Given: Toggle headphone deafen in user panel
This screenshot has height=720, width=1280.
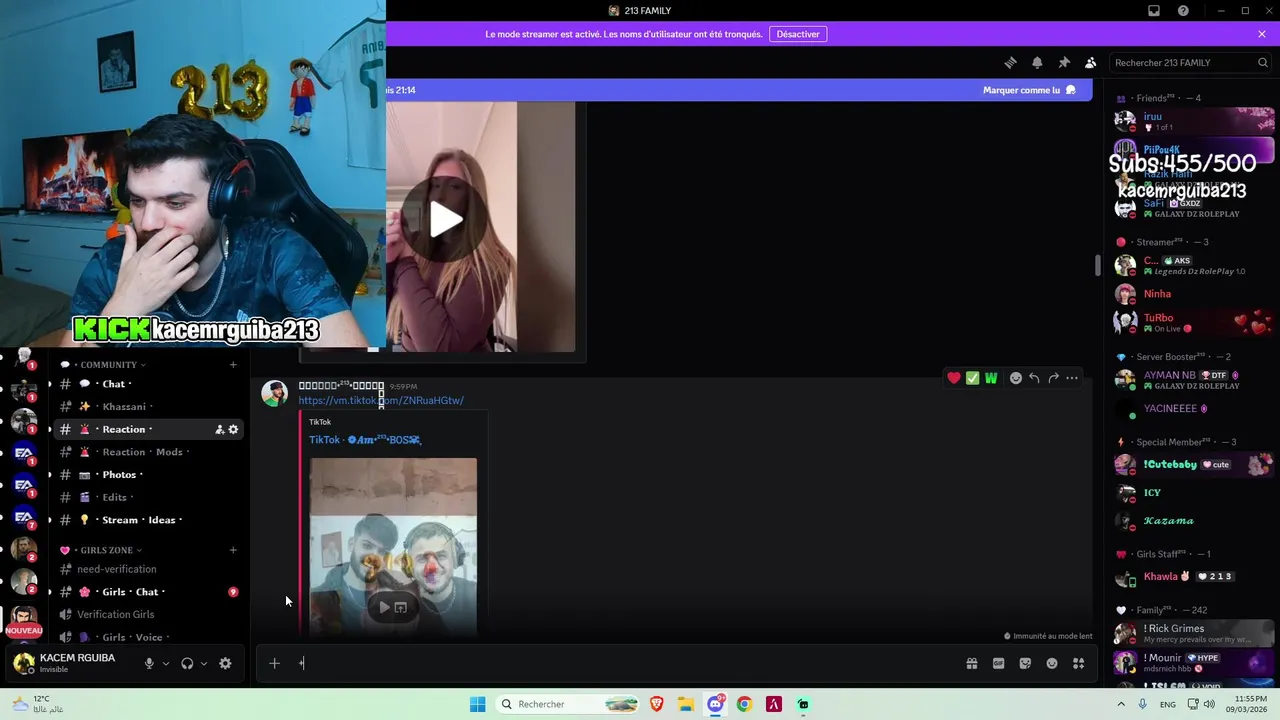Looking at the screenshot, I should pyautogui.click(x=187, y=663).
